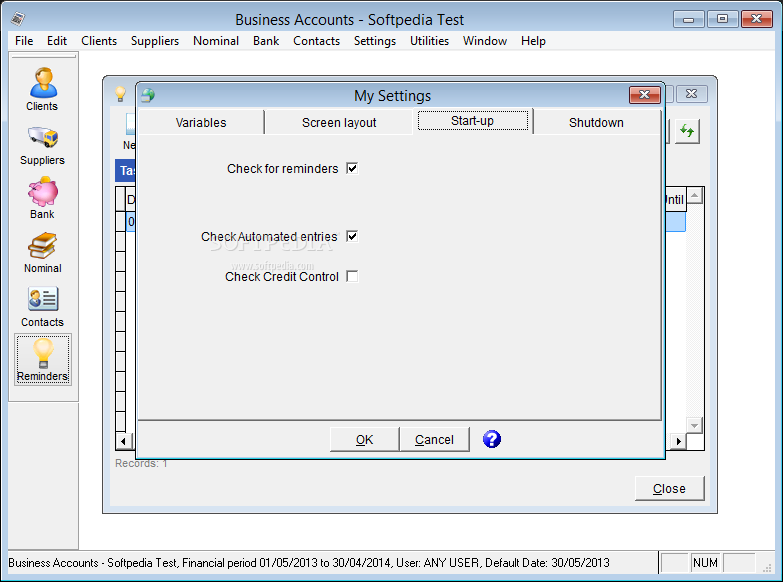The height and width of the screenshot is (582, 783).
Task: Toggle Check Automated entries checkbox
Action: 352,236
